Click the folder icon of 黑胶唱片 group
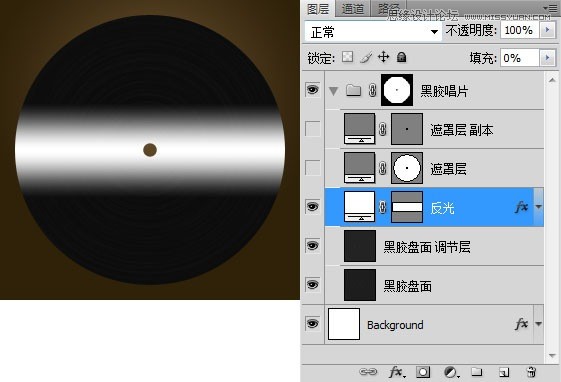 [x=353, y=90]
